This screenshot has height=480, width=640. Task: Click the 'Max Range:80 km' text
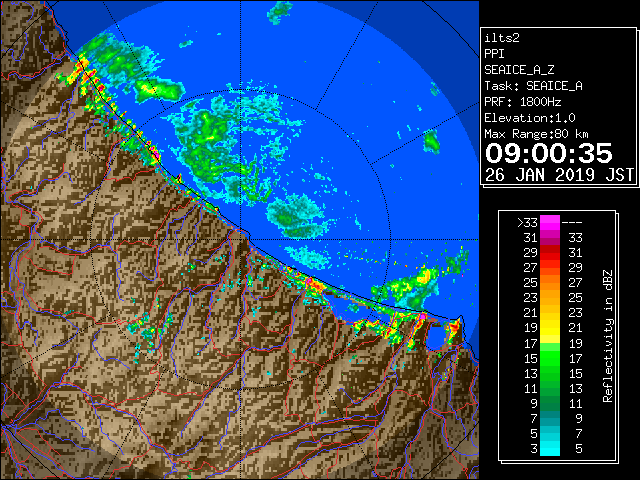tap(536, 134)
